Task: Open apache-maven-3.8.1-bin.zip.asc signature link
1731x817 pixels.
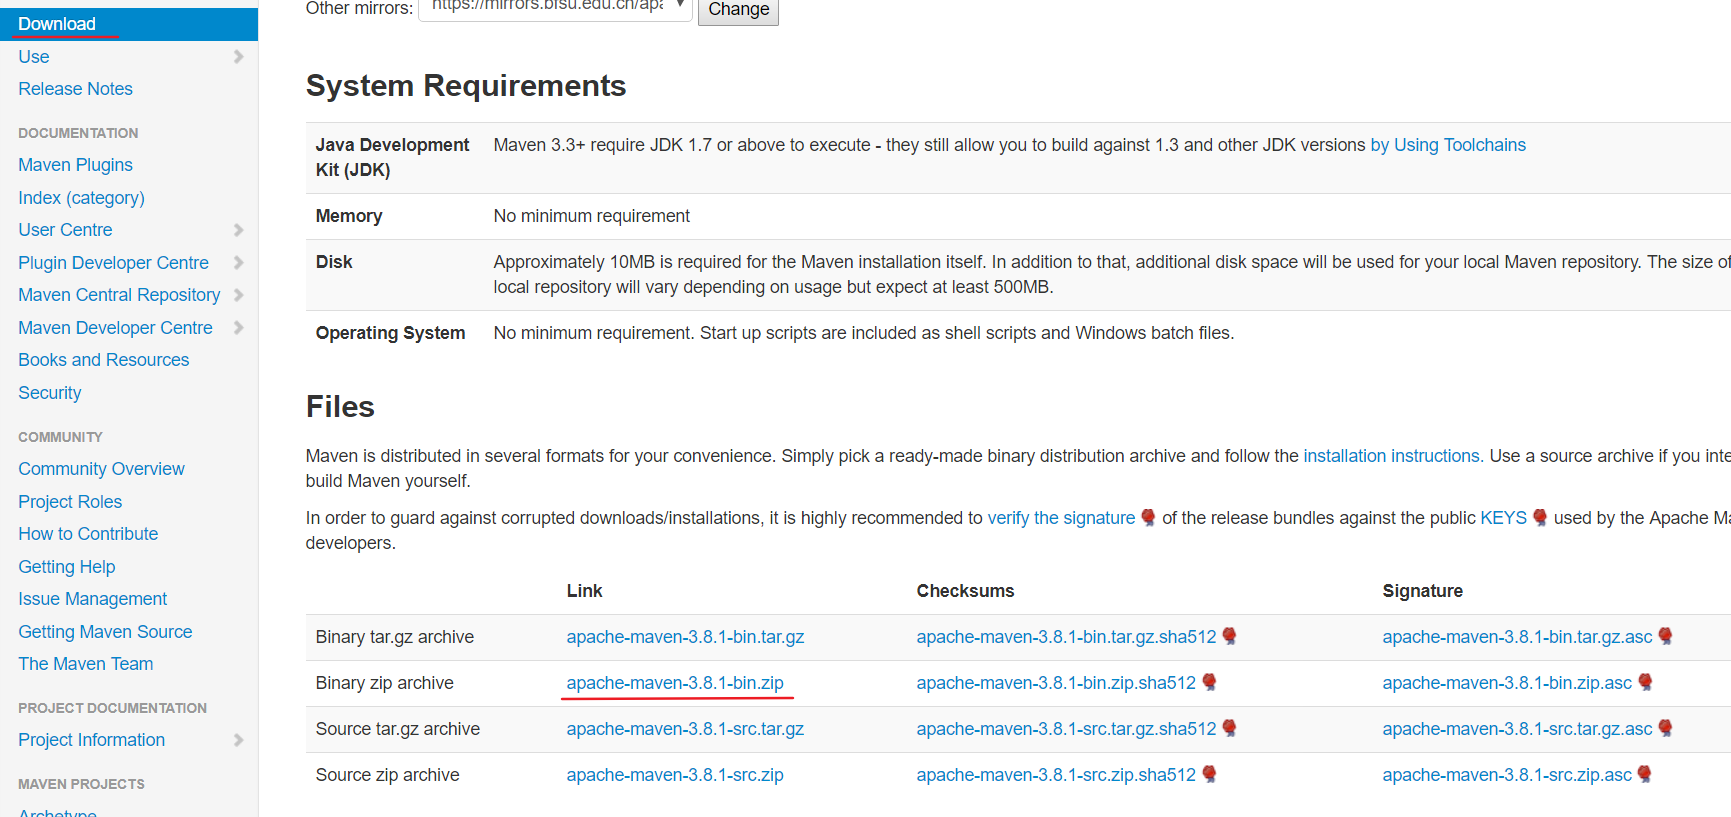Action: click(1507, 683)
